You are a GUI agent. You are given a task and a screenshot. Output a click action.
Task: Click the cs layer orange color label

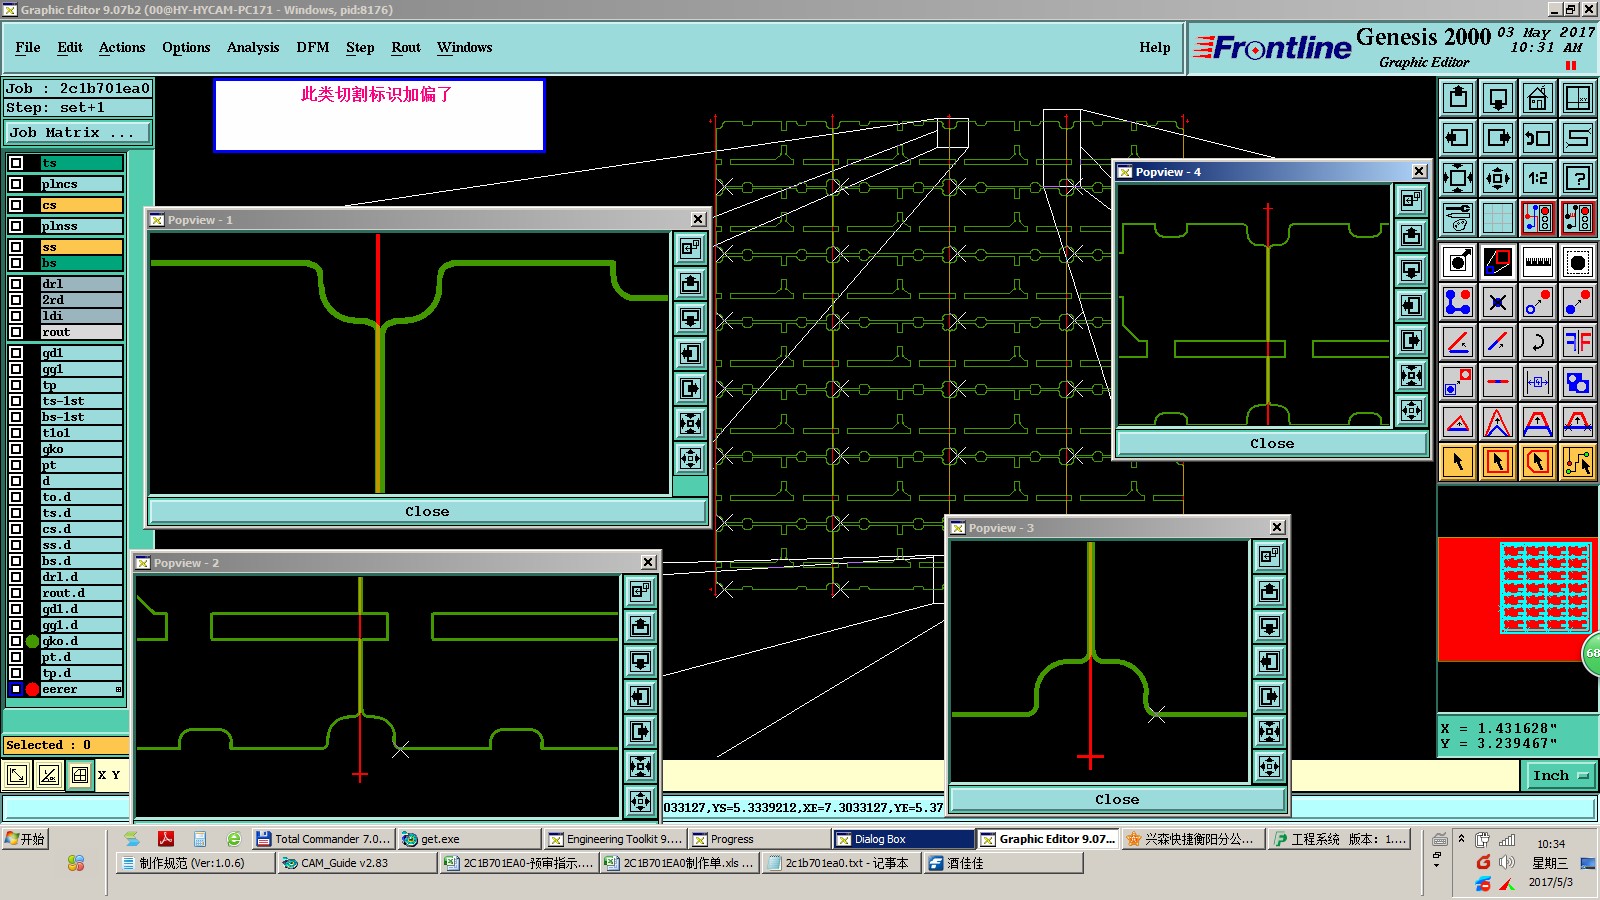click(x=81, y=205)
